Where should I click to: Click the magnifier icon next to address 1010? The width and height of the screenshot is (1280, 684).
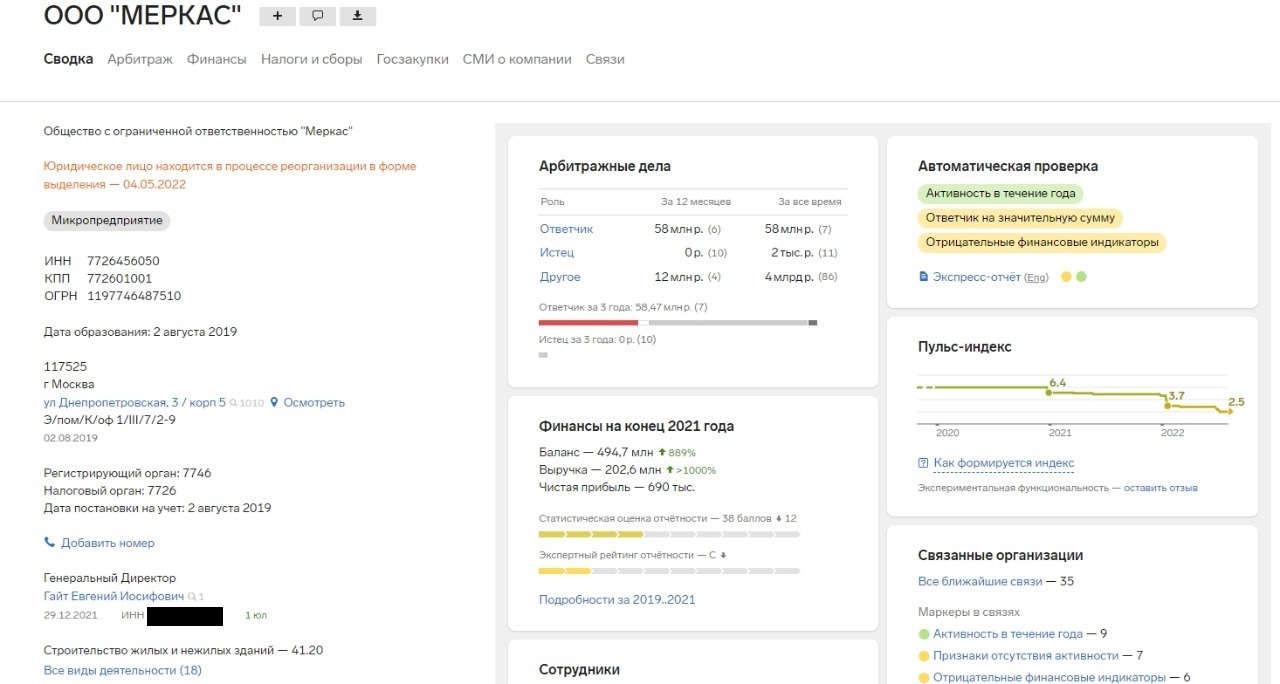tap(234, 403)
